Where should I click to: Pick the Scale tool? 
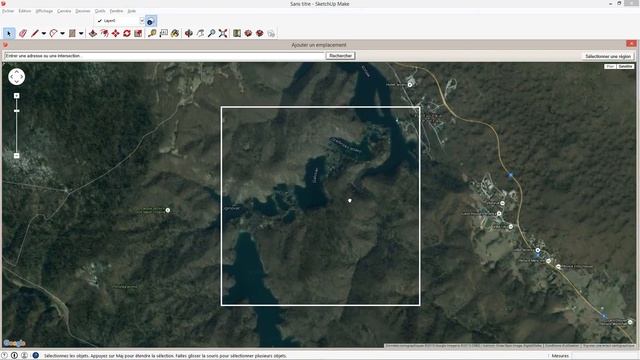tap(138, 33)
